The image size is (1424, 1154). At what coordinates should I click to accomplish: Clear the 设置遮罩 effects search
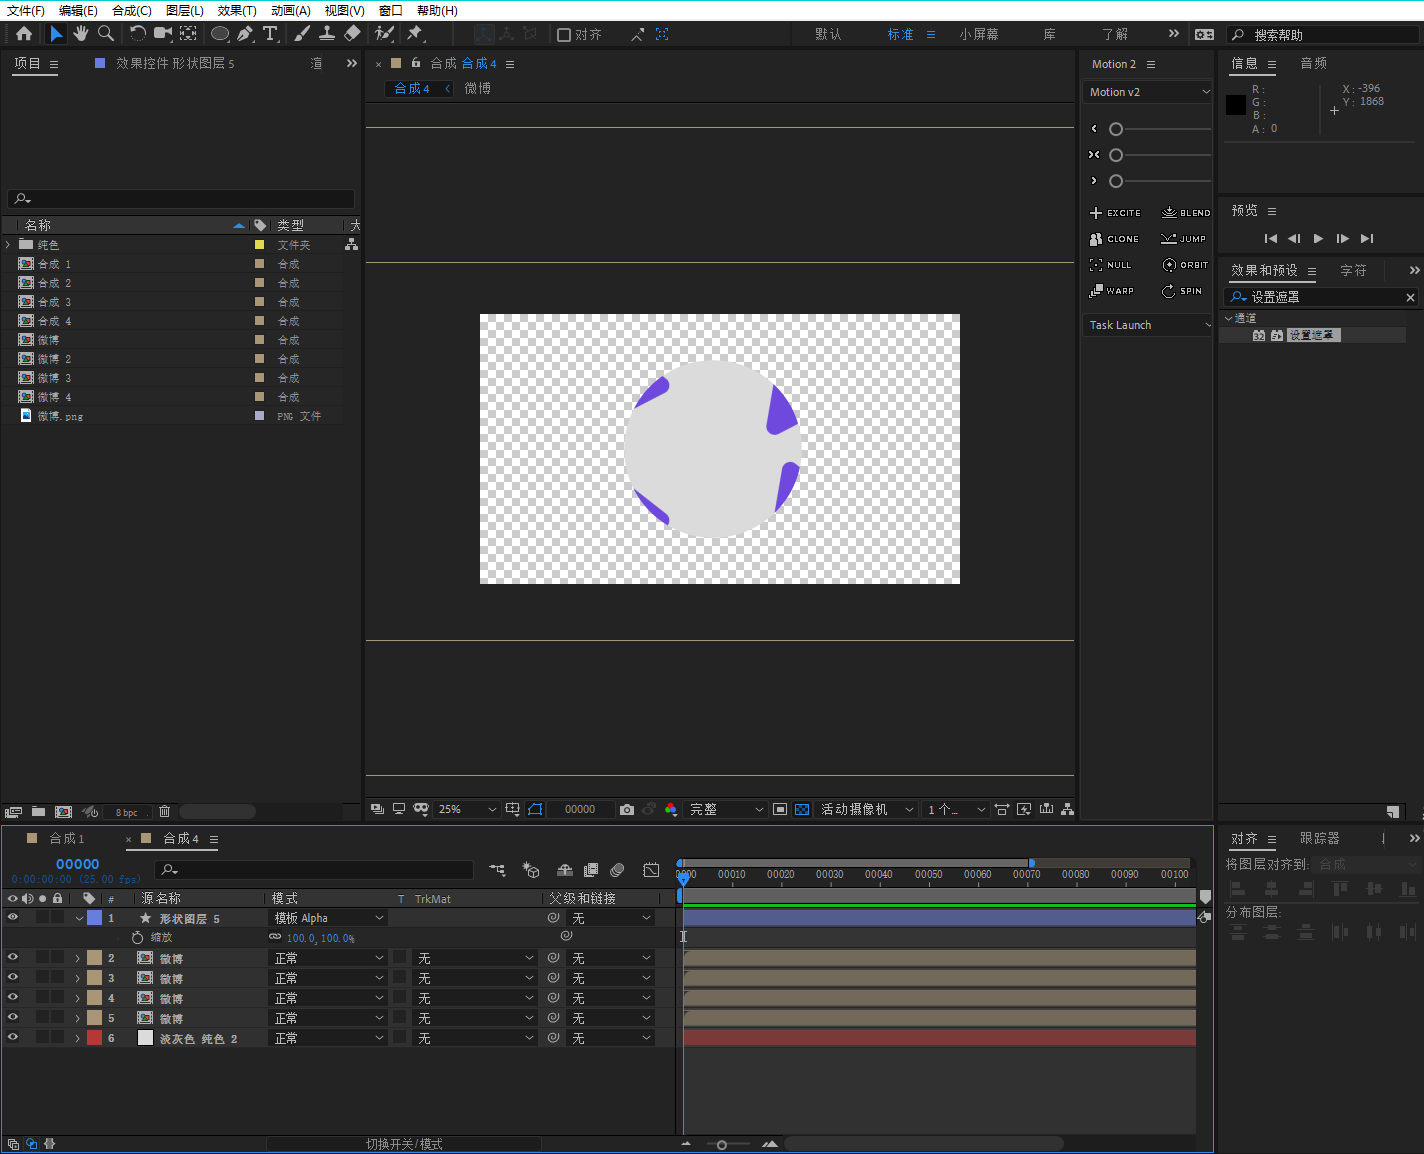coord(1410,297)
